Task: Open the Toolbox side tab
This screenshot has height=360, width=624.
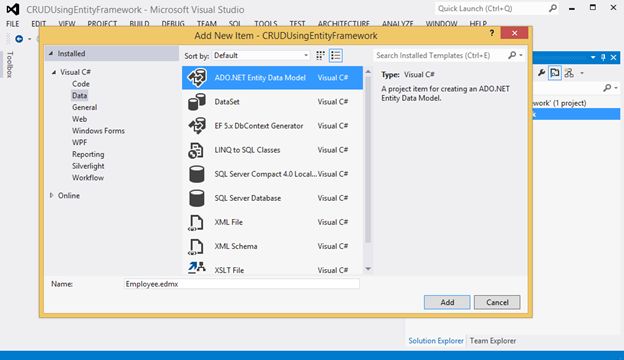Action: [x=9, y=64]
